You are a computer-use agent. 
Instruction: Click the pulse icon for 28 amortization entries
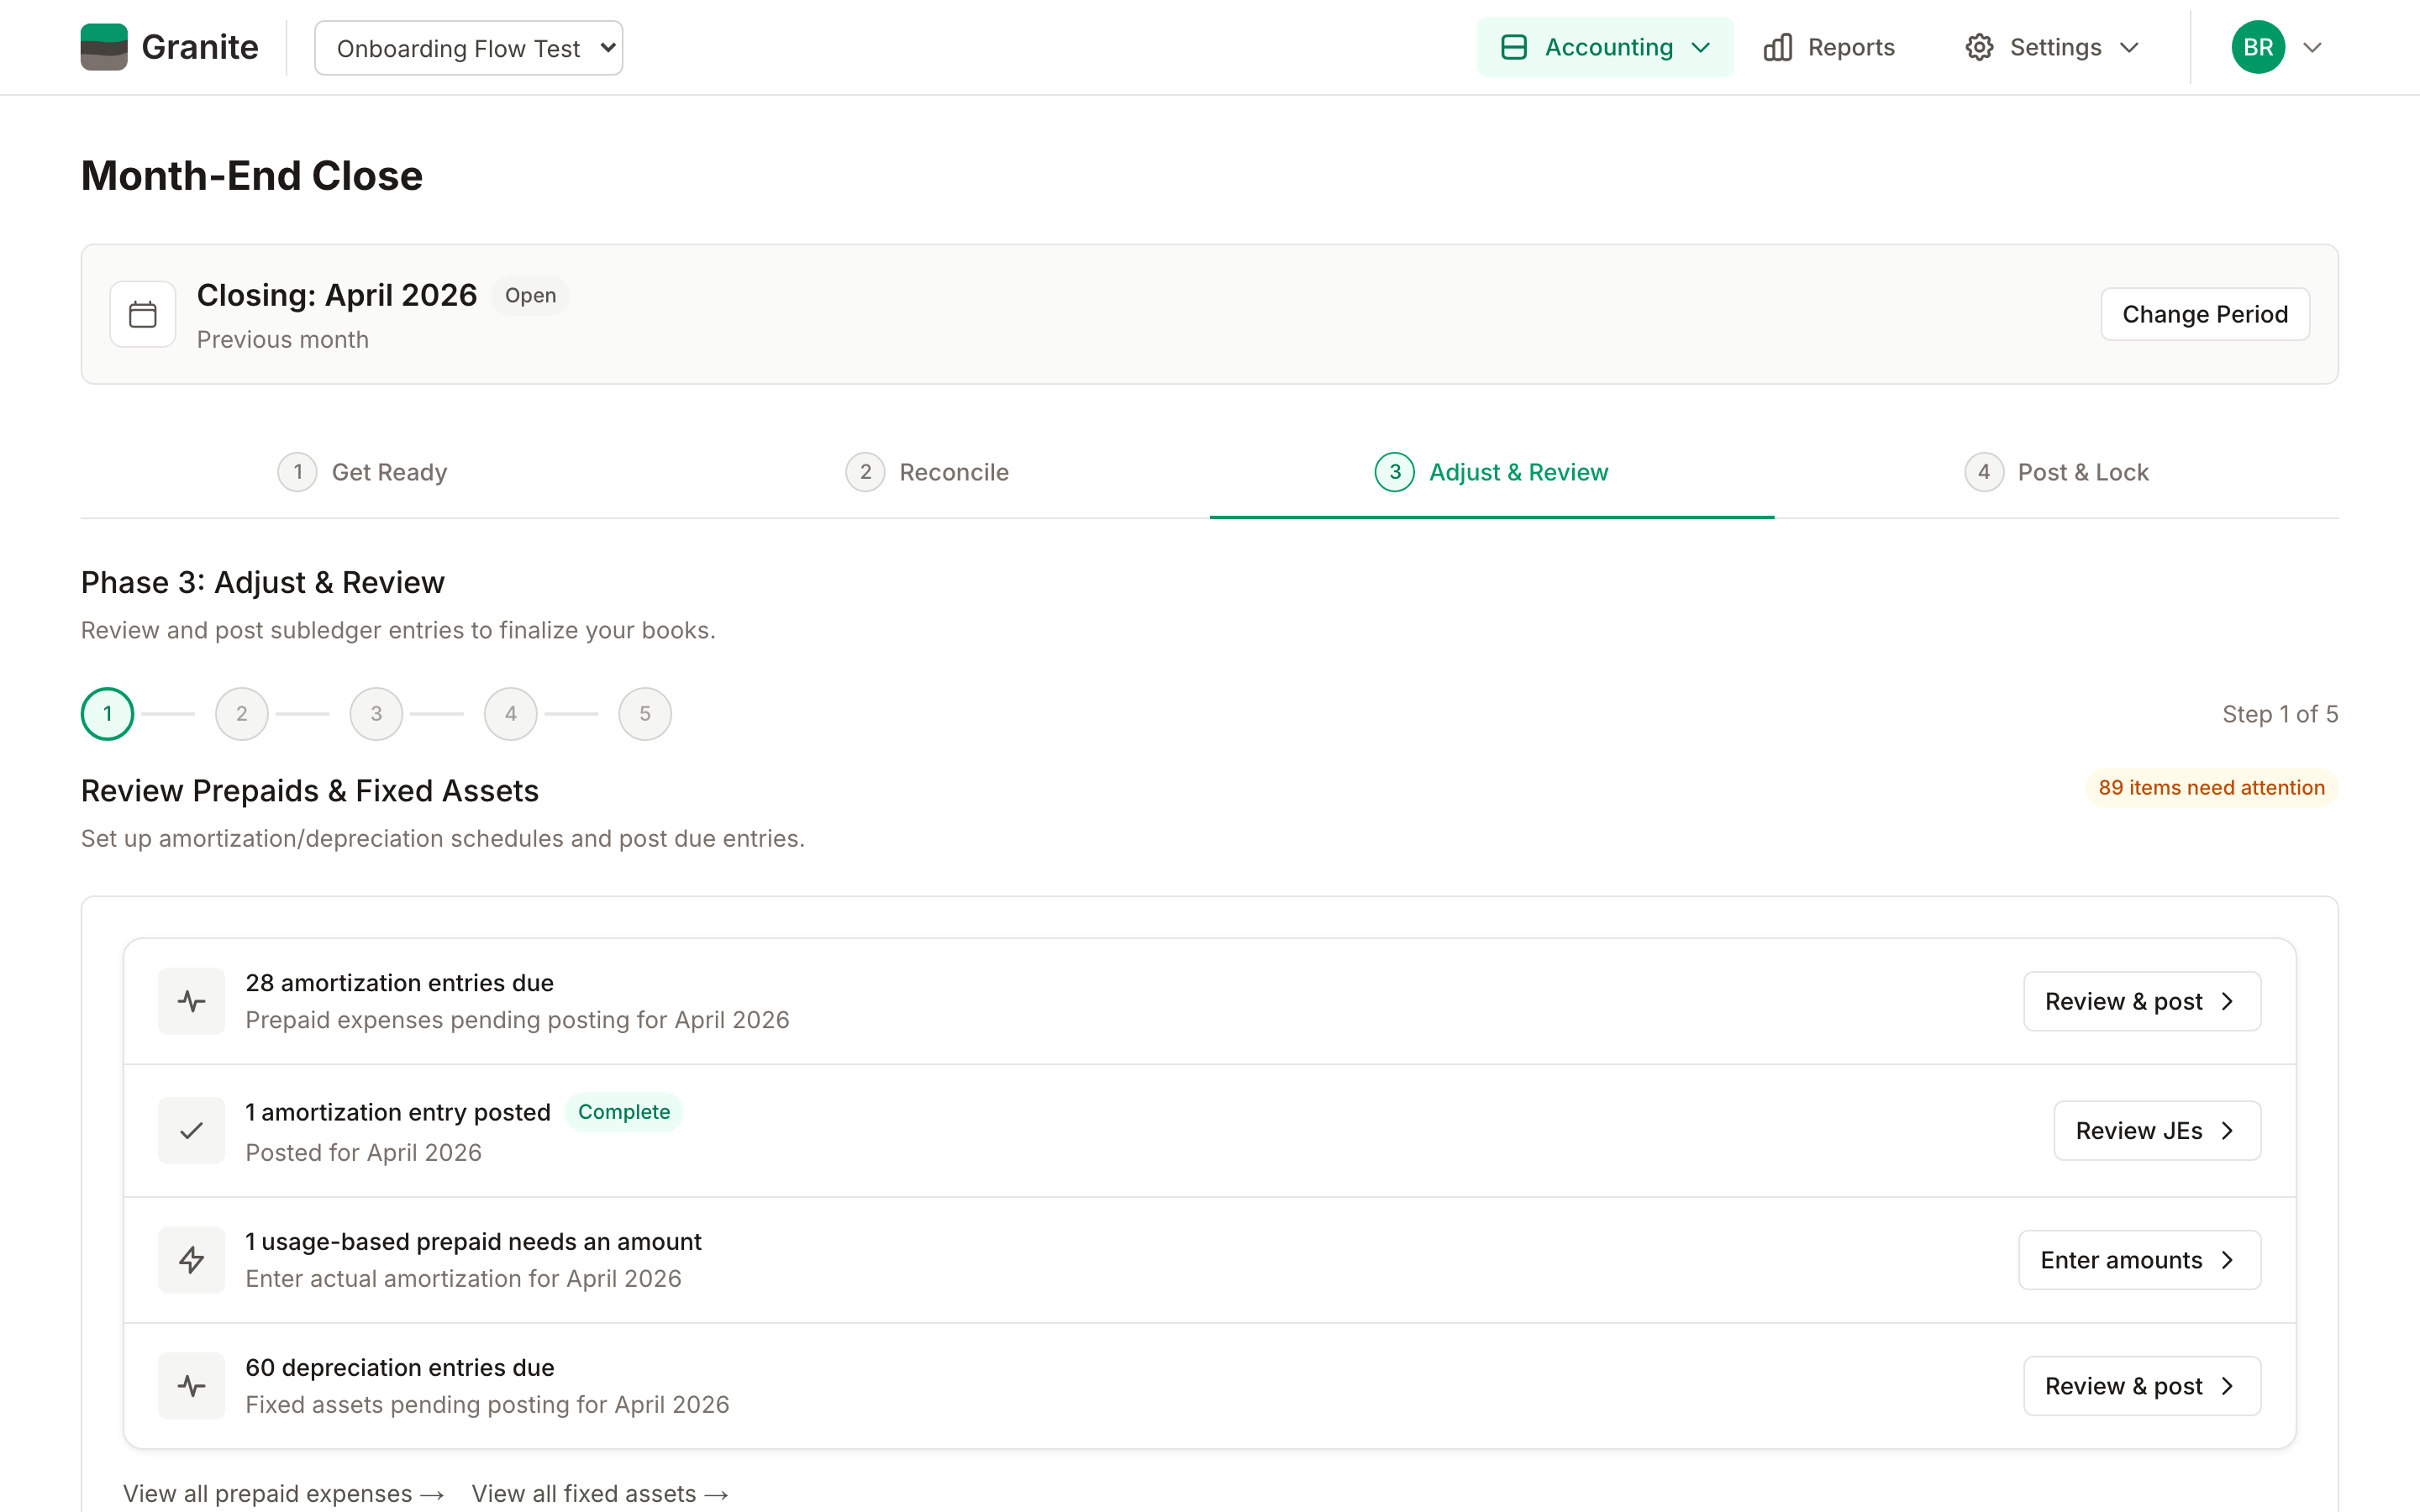click(x=192, y=1001)
